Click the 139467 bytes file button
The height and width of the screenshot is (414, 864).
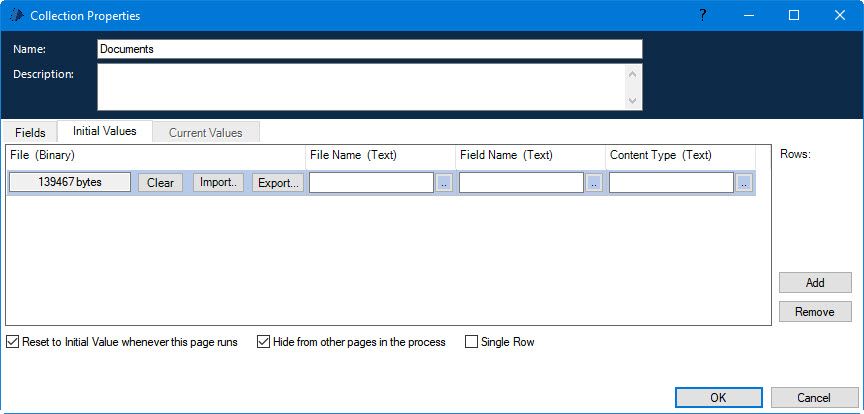tap(70, 182)
